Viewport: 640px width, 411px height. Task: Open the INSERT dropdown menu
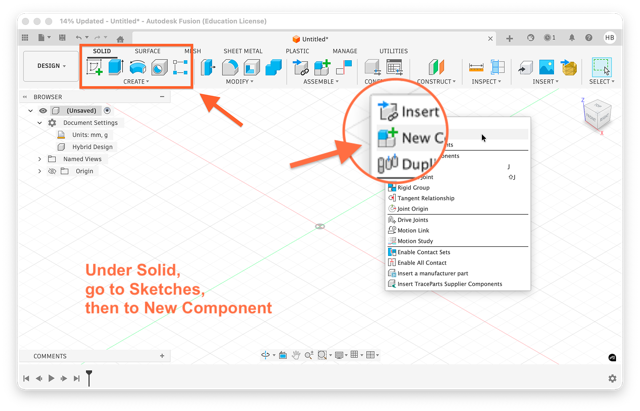545,82
